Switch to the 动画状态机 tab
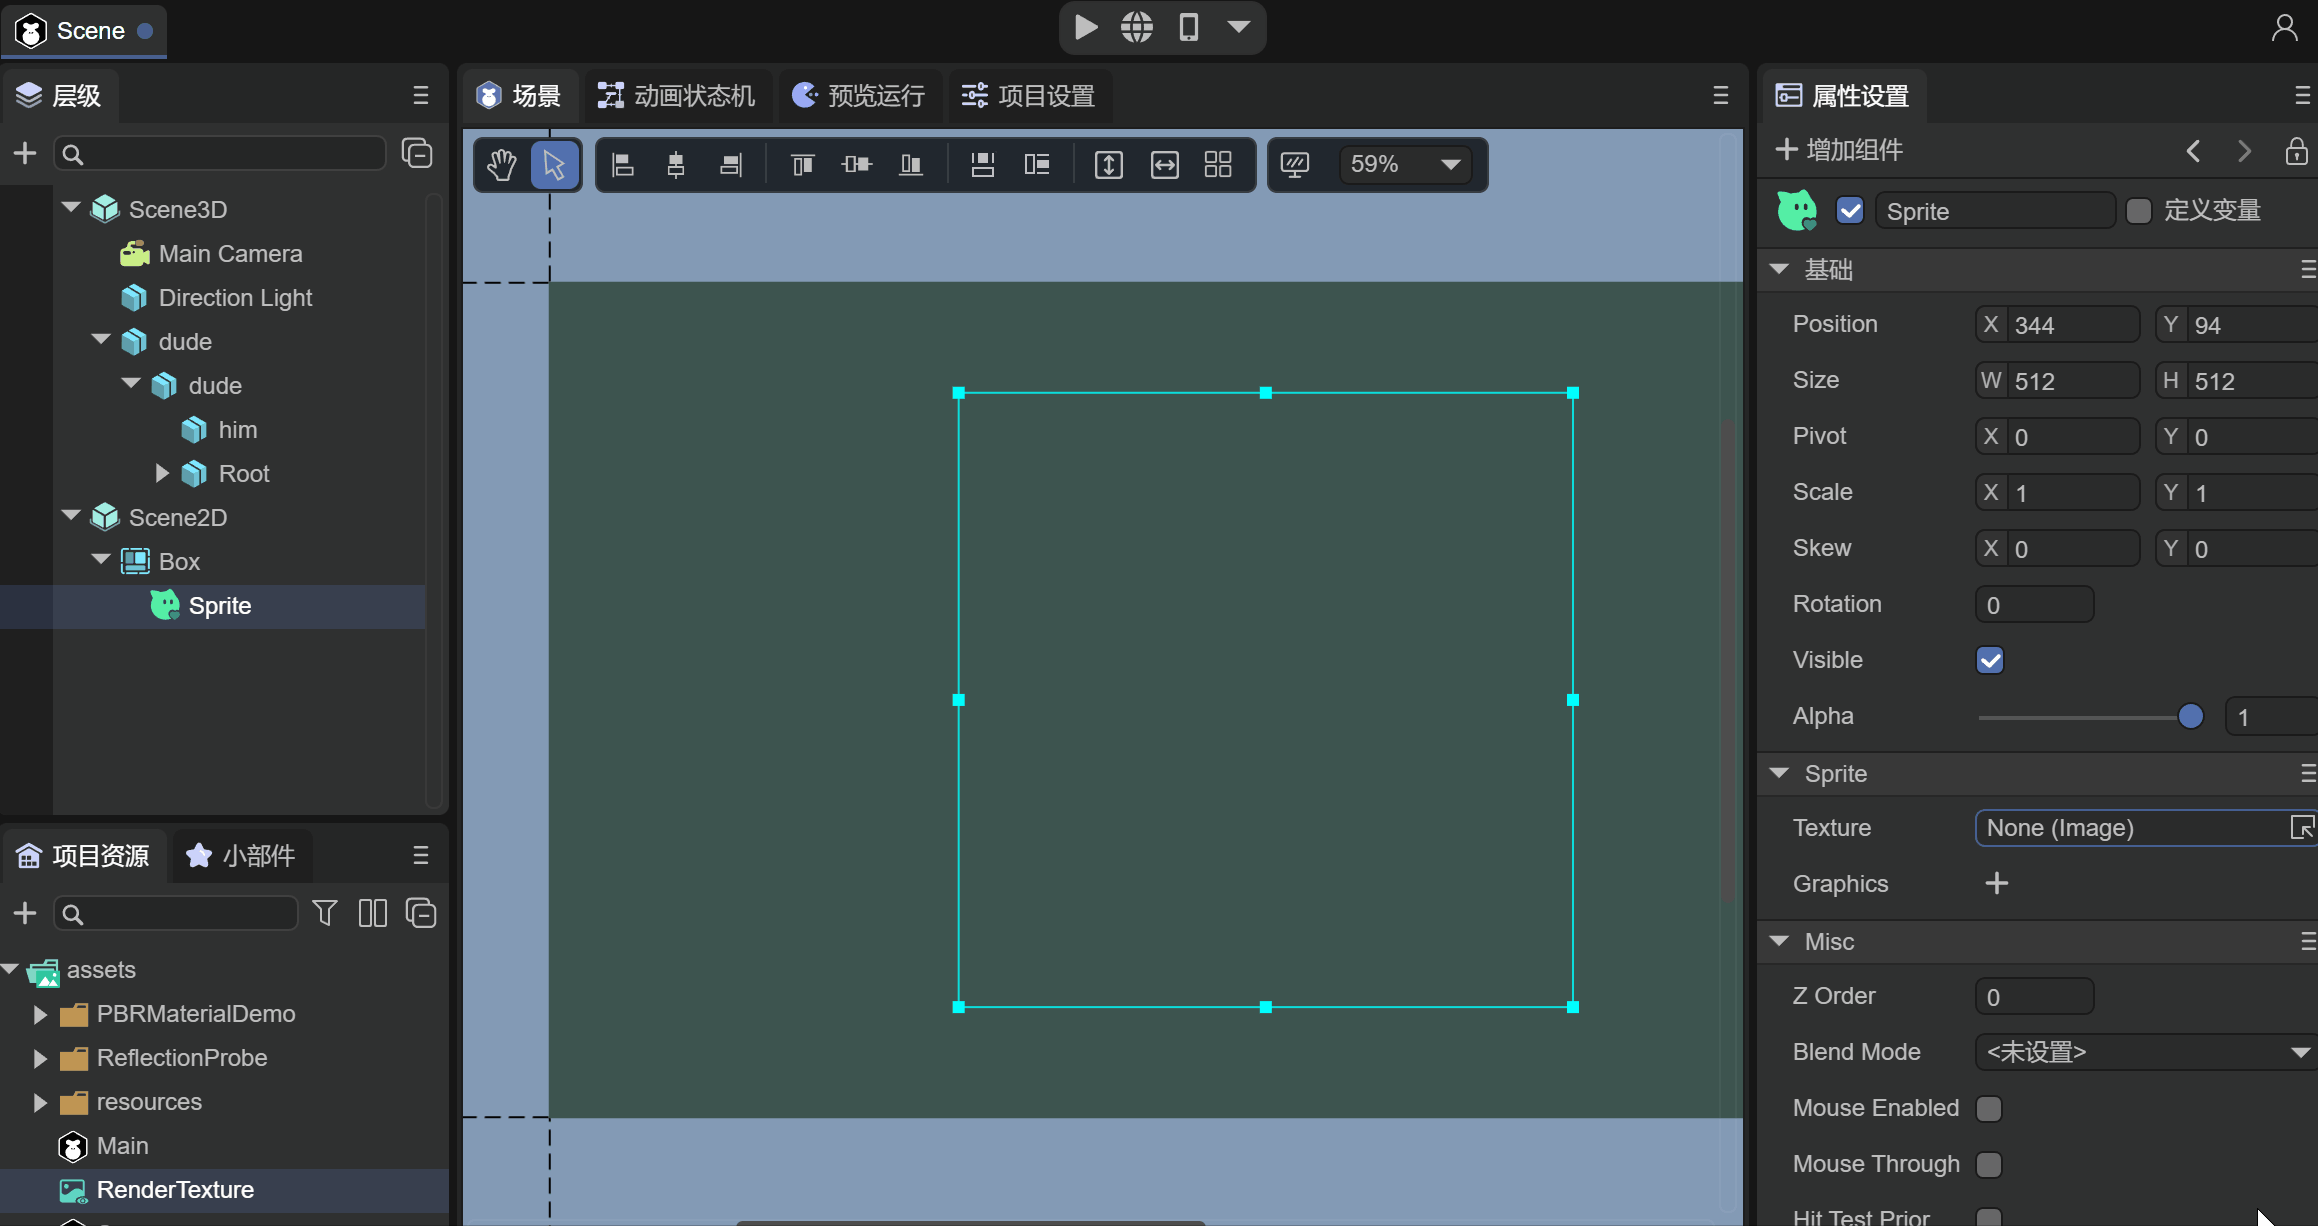 click(x=677, y=96)
